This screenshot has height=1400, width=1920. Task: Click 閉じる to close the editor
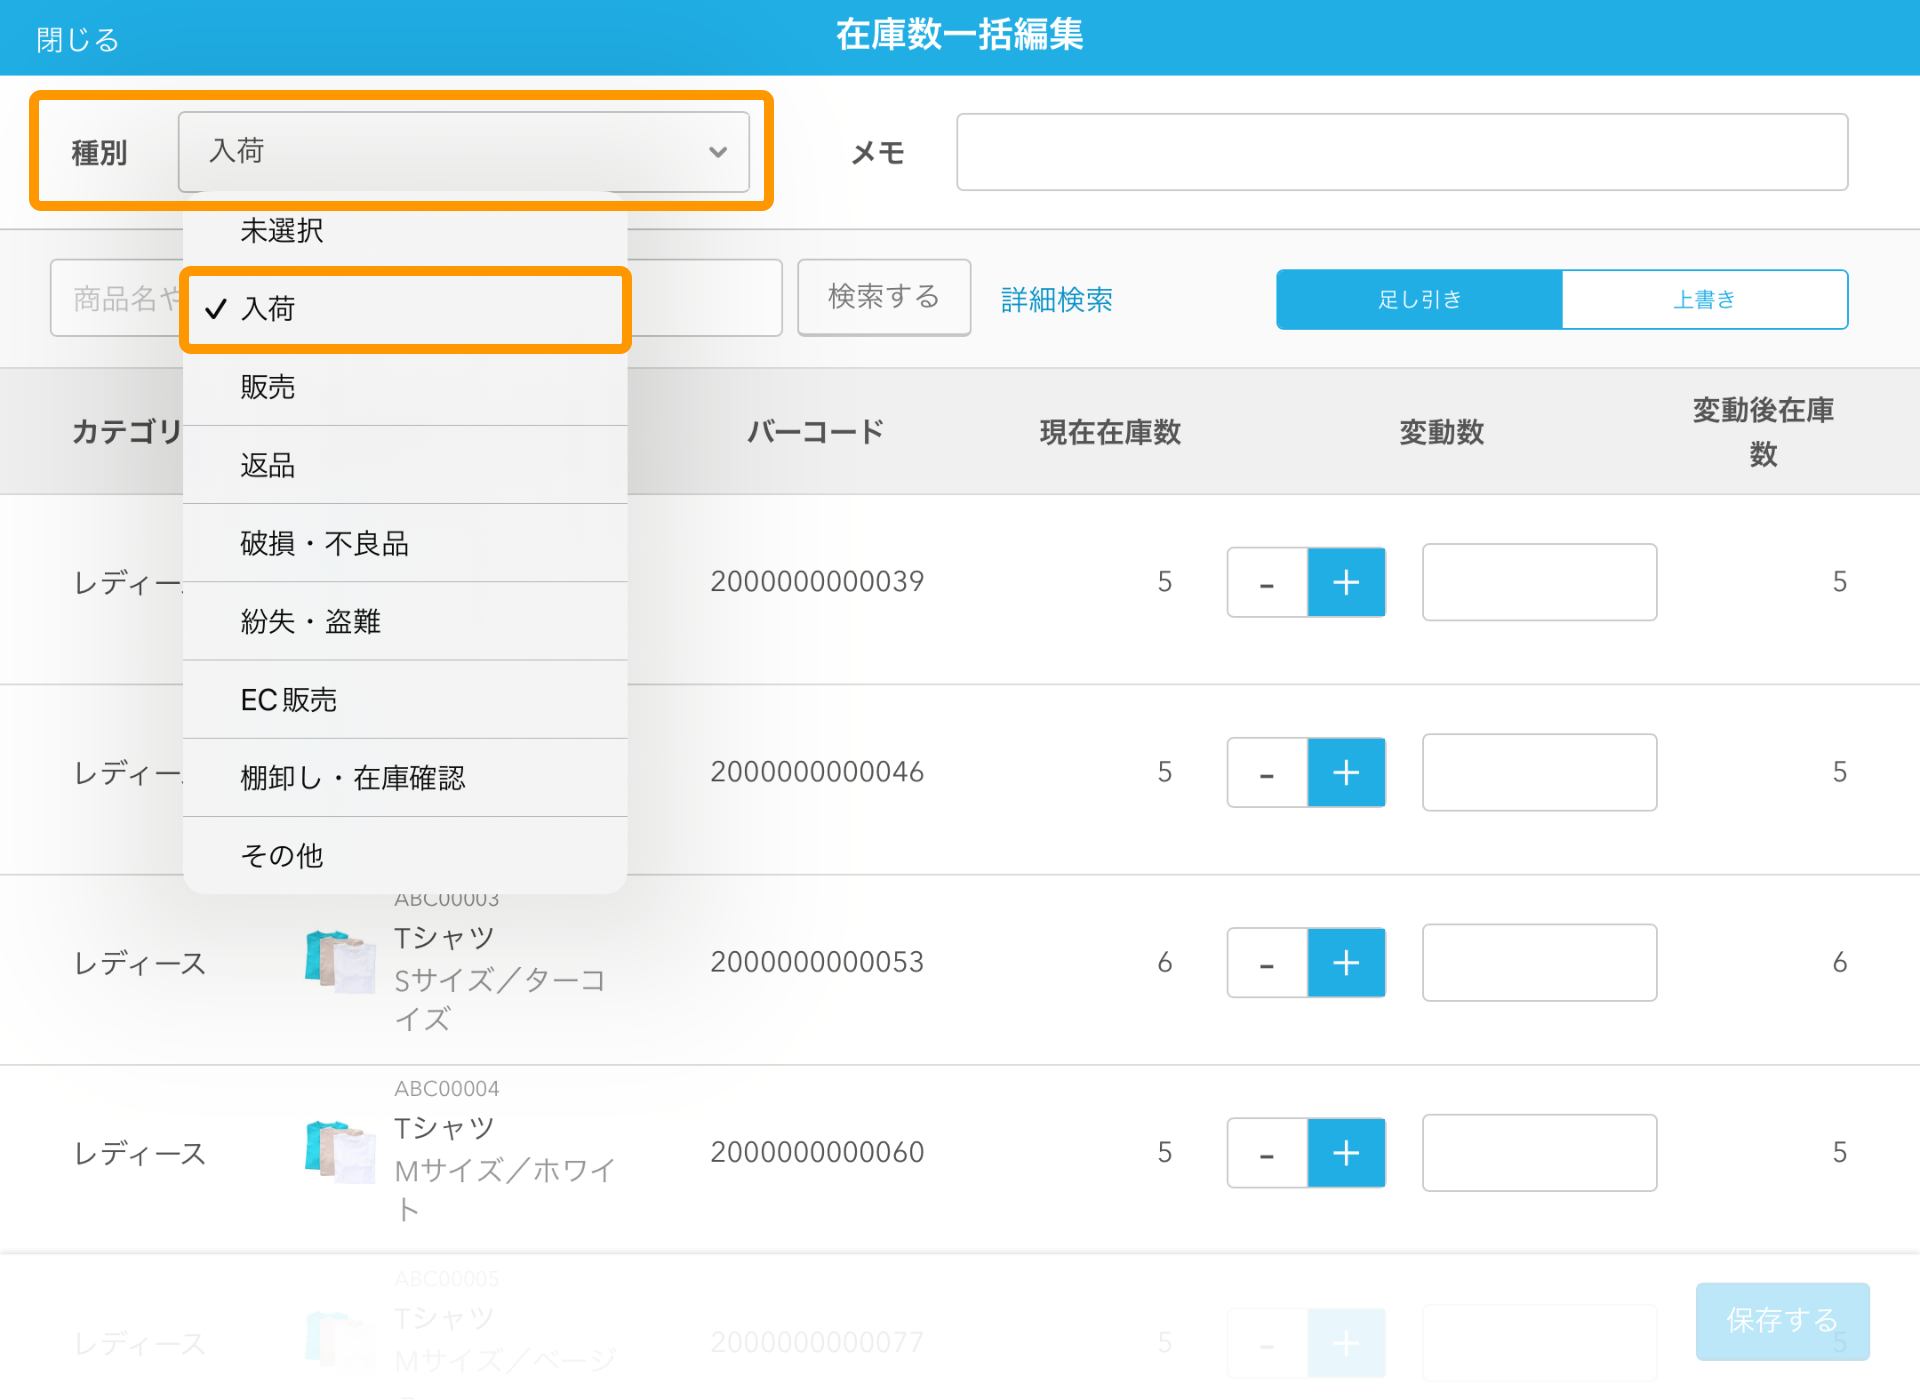(x=78, y=40)
